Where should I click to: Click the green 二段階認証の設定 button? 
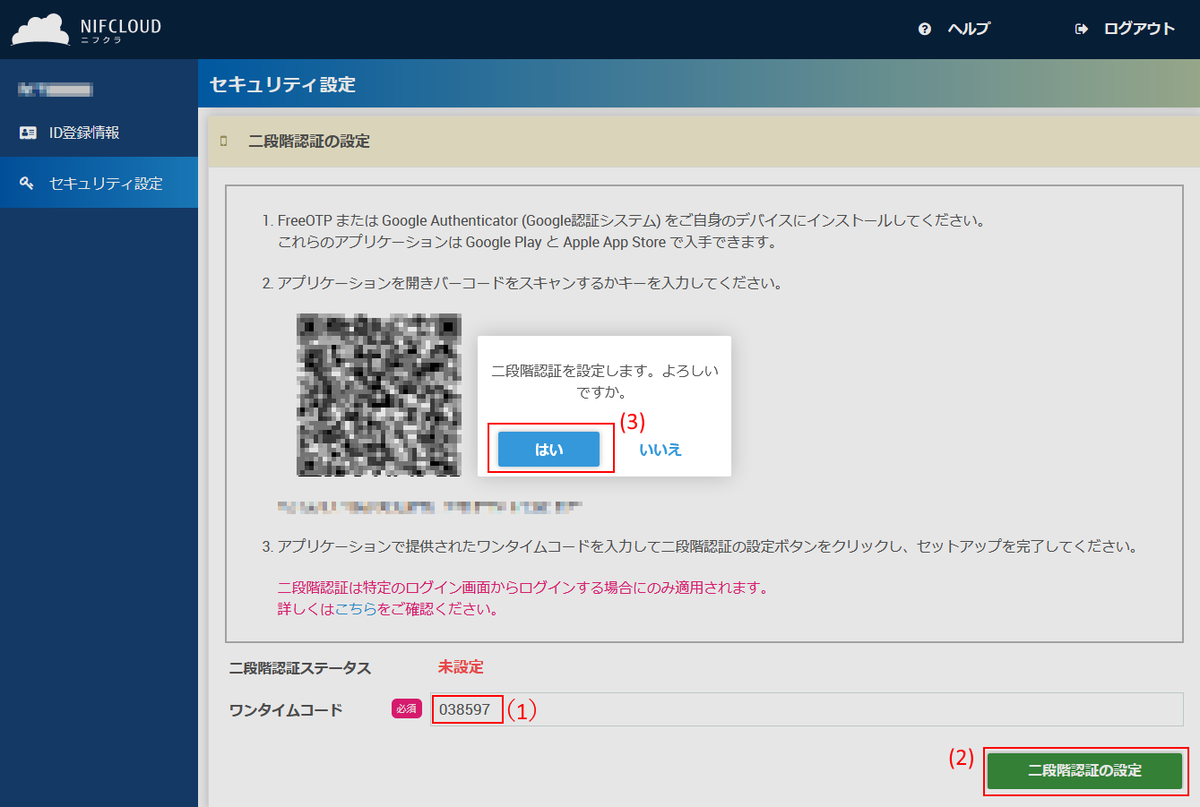(x=1085, y=771)
